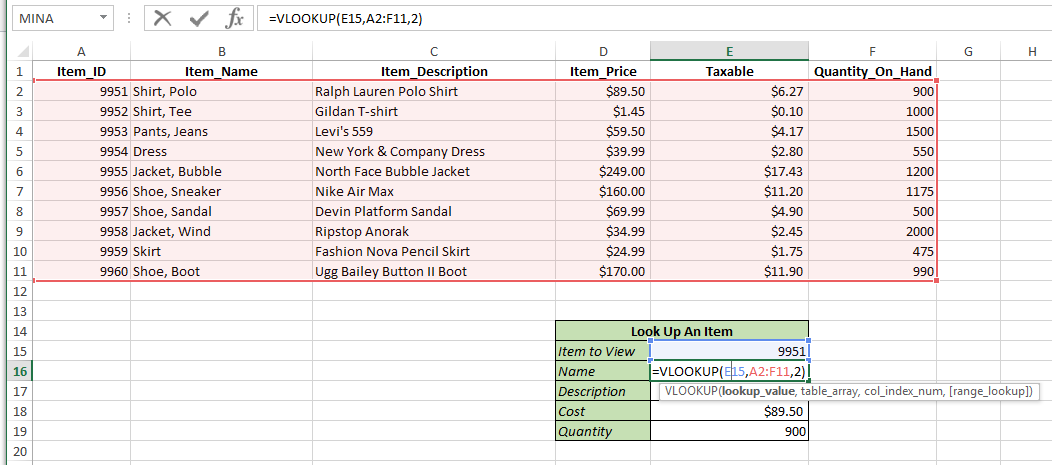
Task: Select the quantity 1500 cell
Action: tap(872, 132)
